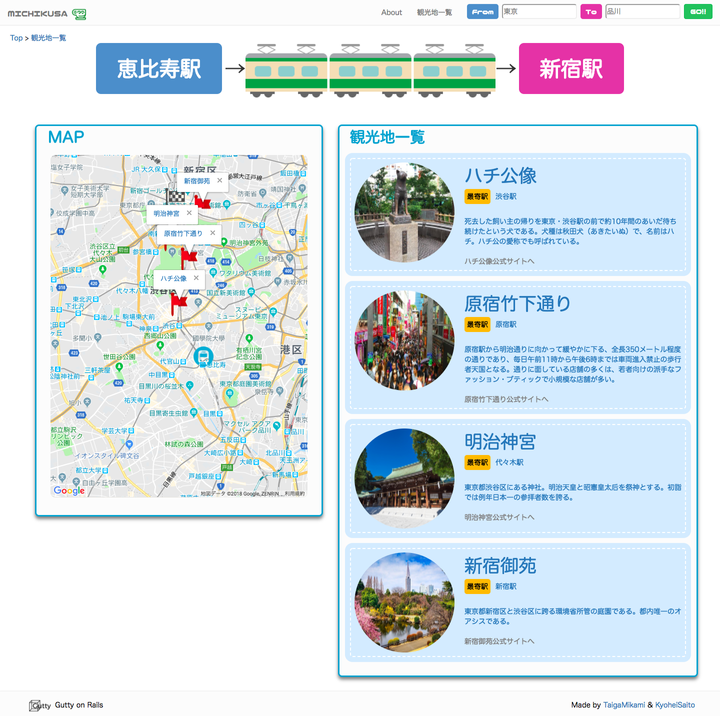Open 原宿竹下通り公式サイトへ link

(x=506, y=399)
